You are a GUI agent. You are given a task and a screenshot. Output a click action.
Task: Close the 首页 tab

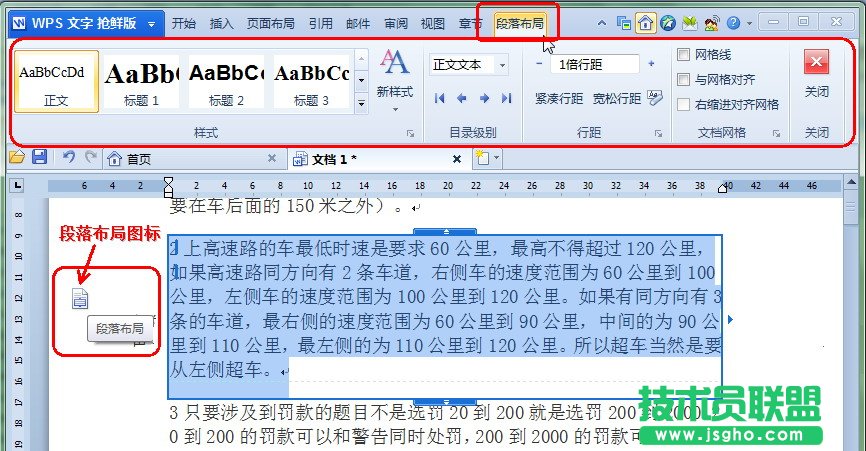tap(271, 158)
